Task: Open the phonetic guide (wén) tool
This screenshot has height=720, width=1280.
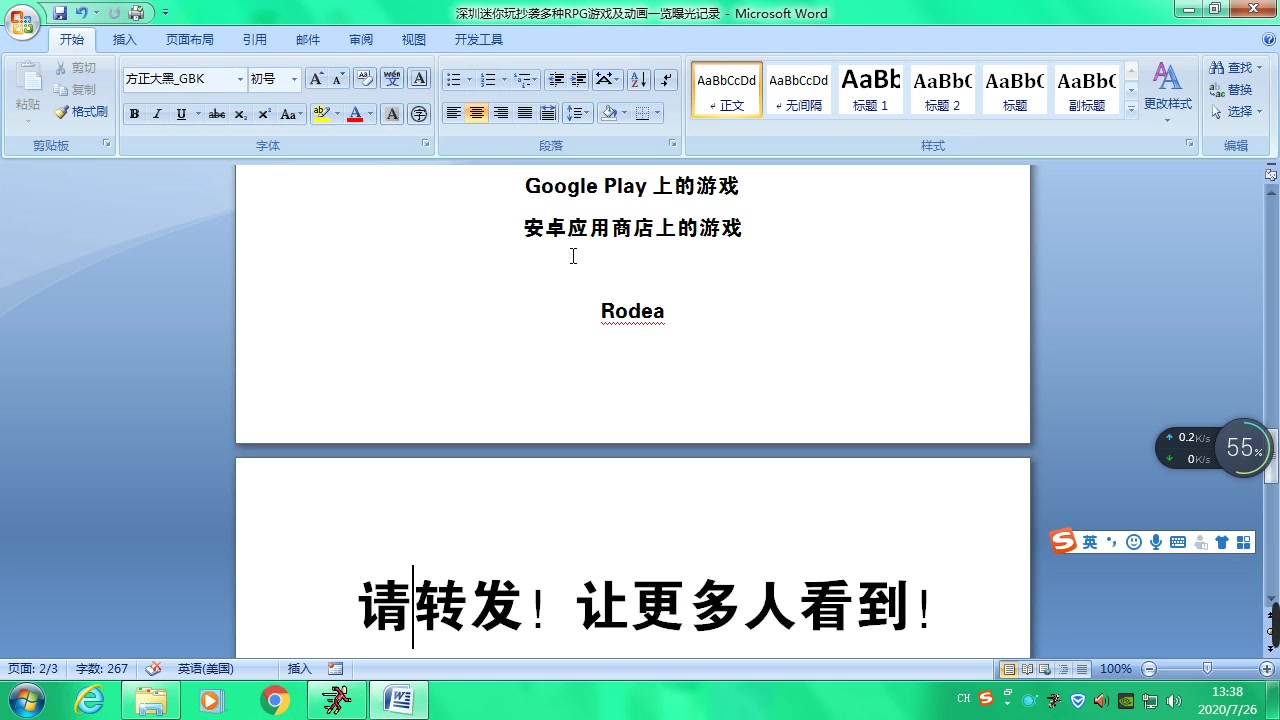Action: 392,79
